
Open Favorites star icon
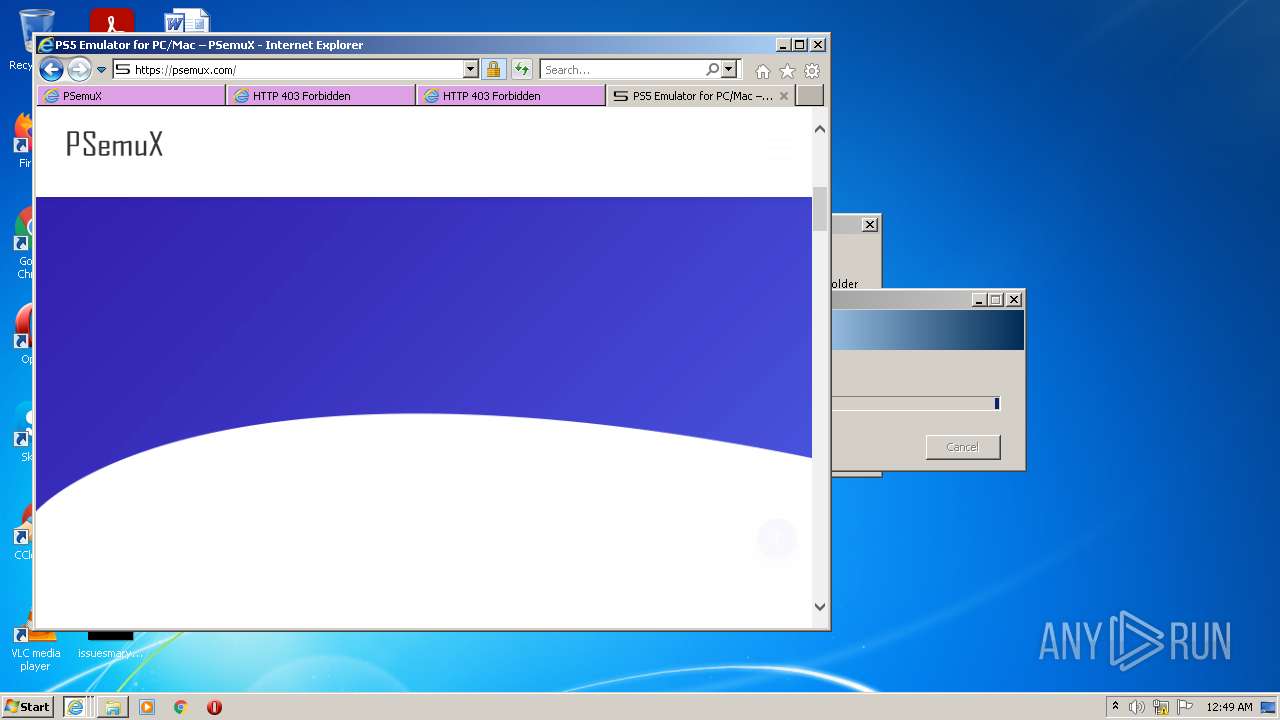tap(787, 71)
